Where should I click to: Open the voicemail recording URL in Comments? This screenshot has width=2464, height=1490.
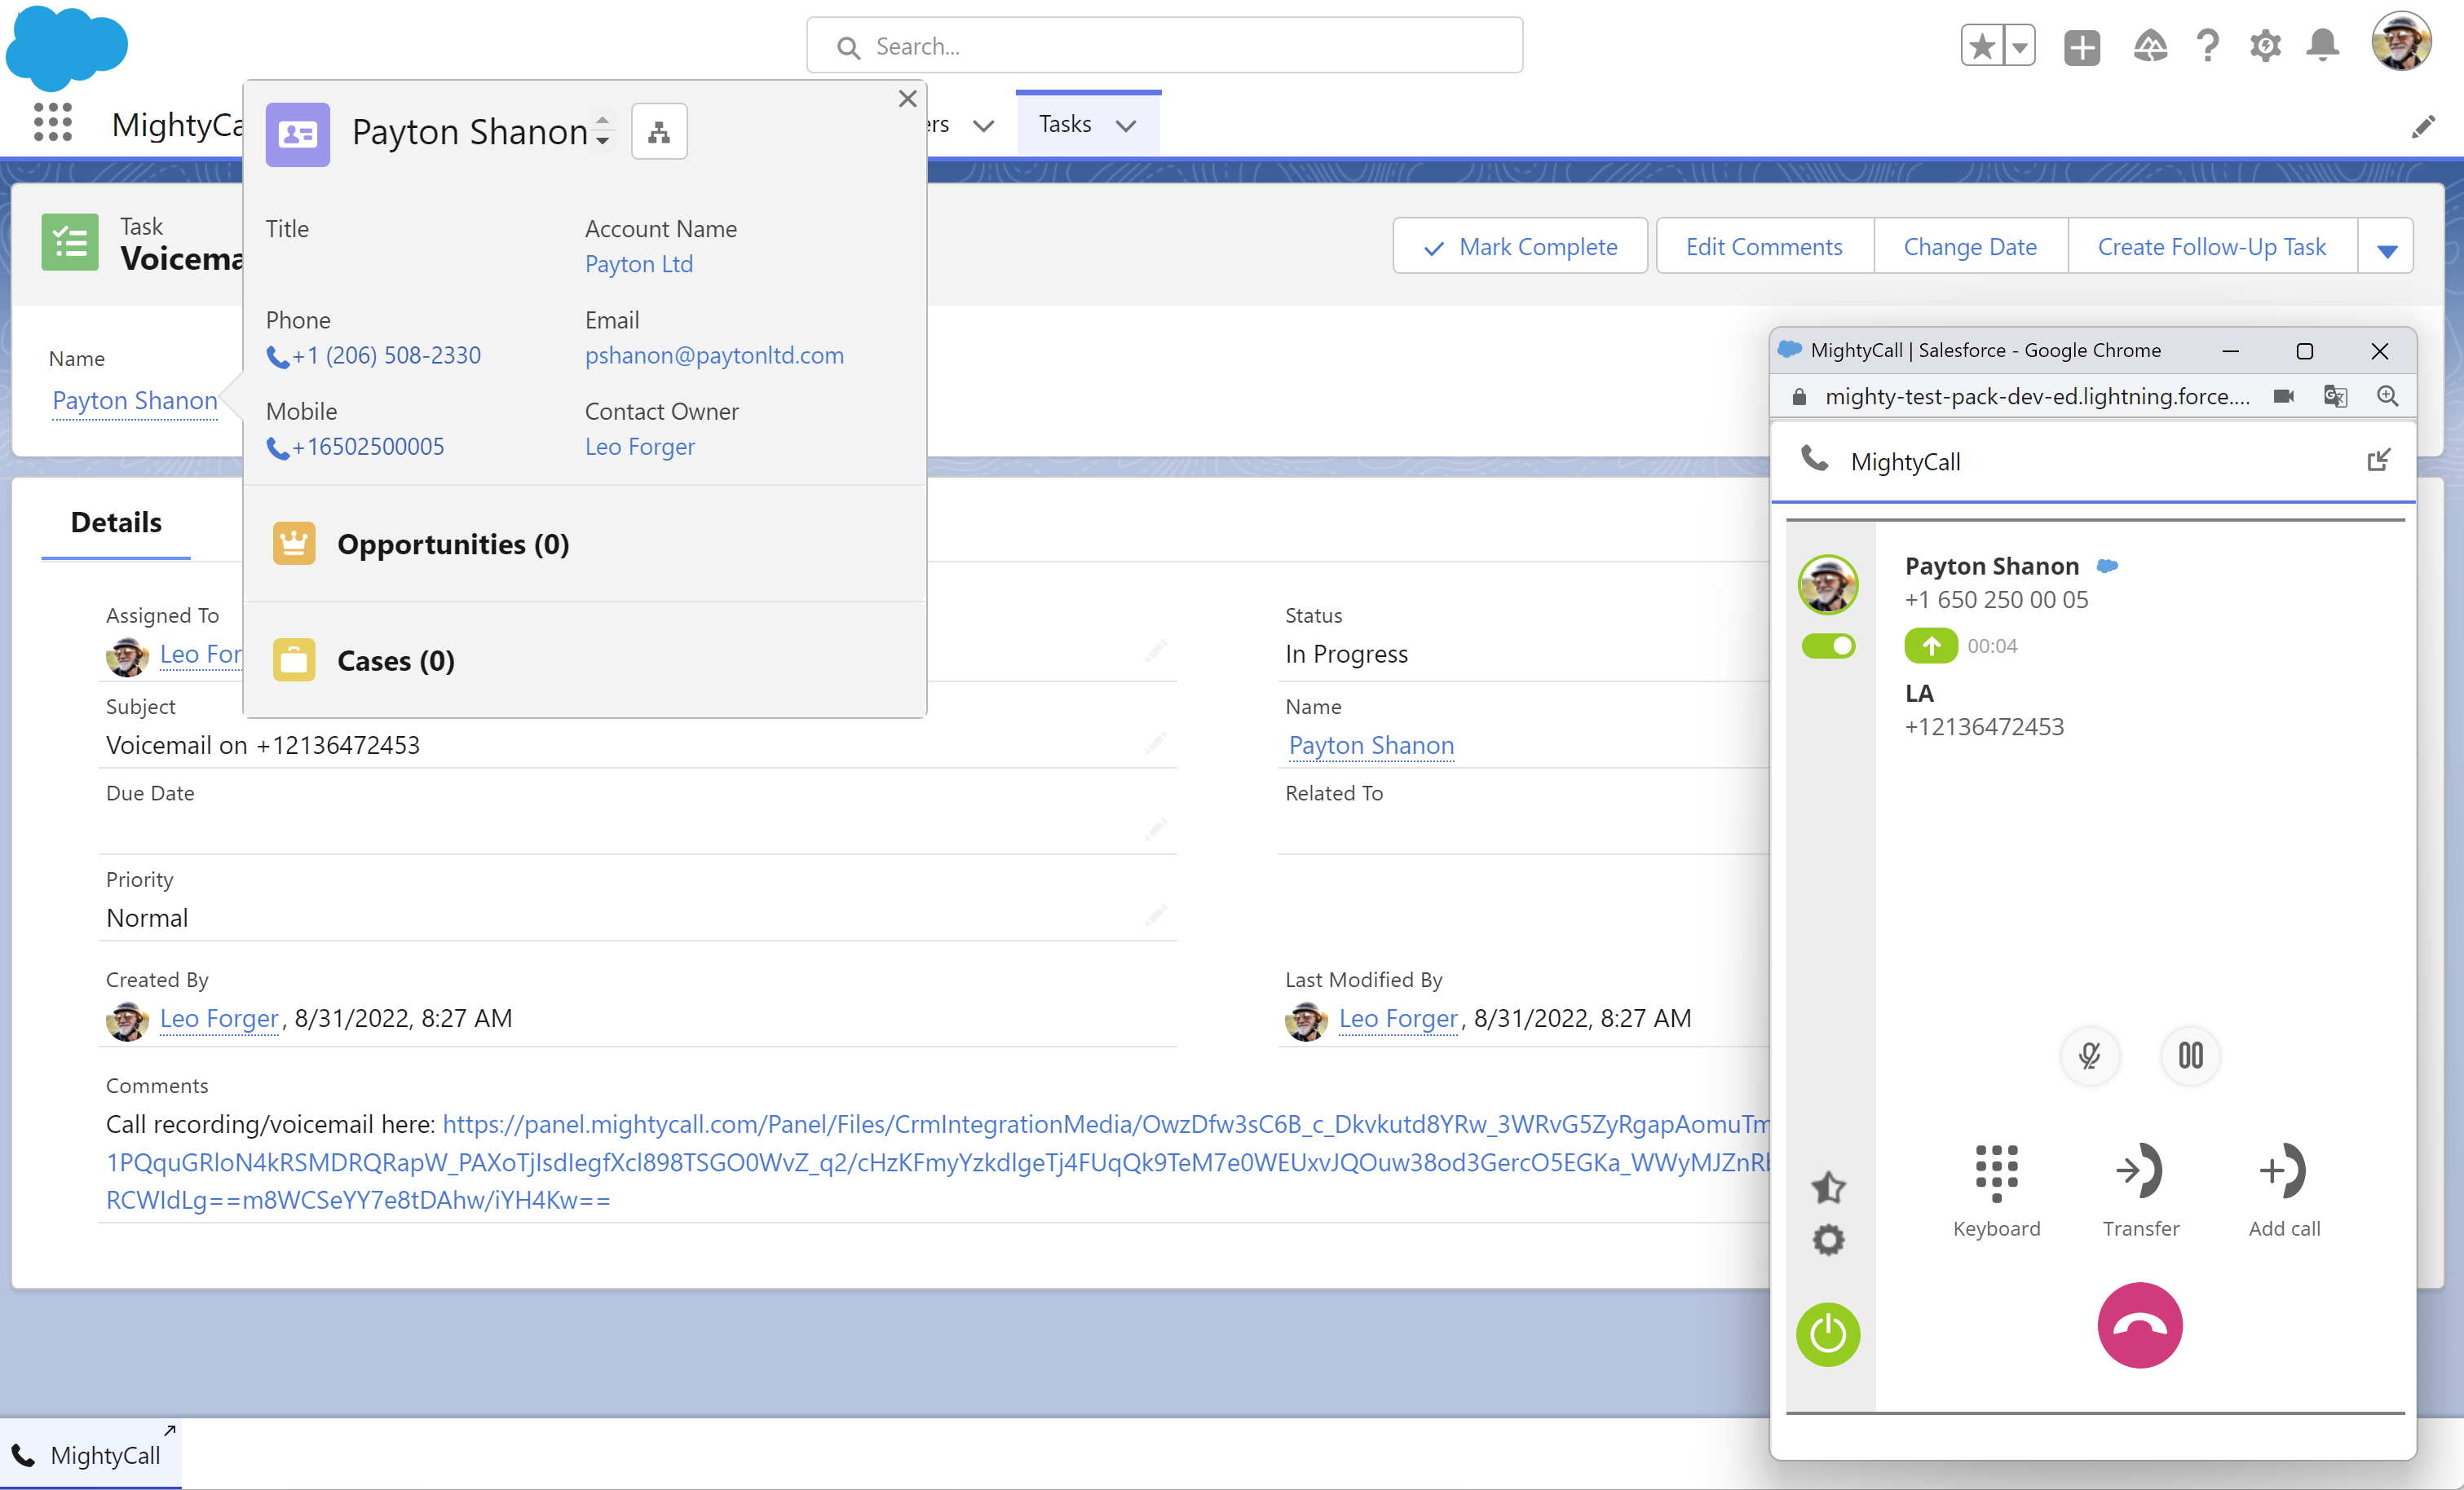pos(938,1162)
